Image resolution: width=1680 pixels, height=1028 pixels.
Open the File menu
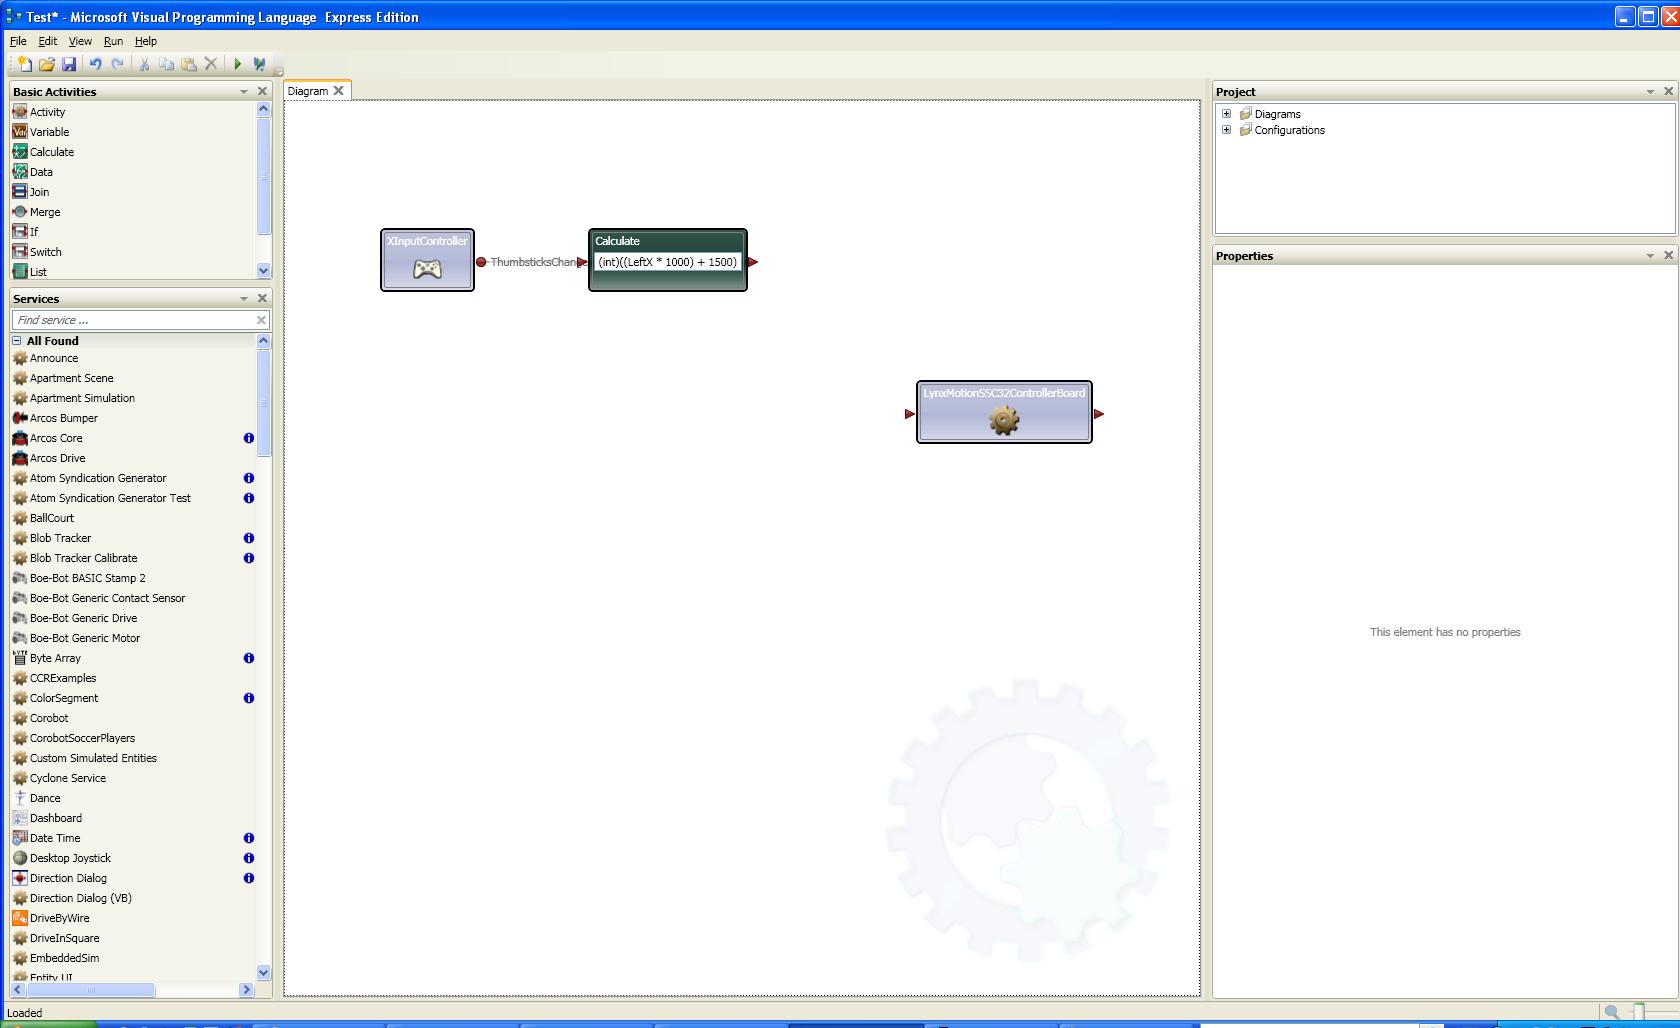tap(18, 41)
